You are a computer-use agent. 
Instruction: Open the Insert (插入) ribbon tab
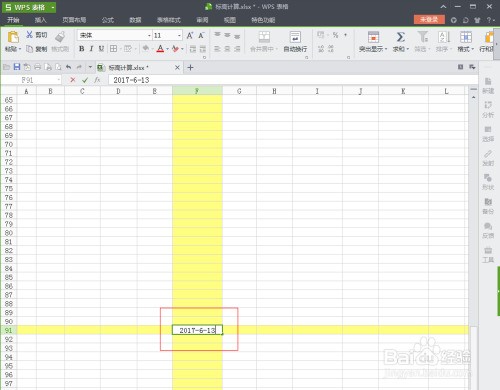pos(40,20)
